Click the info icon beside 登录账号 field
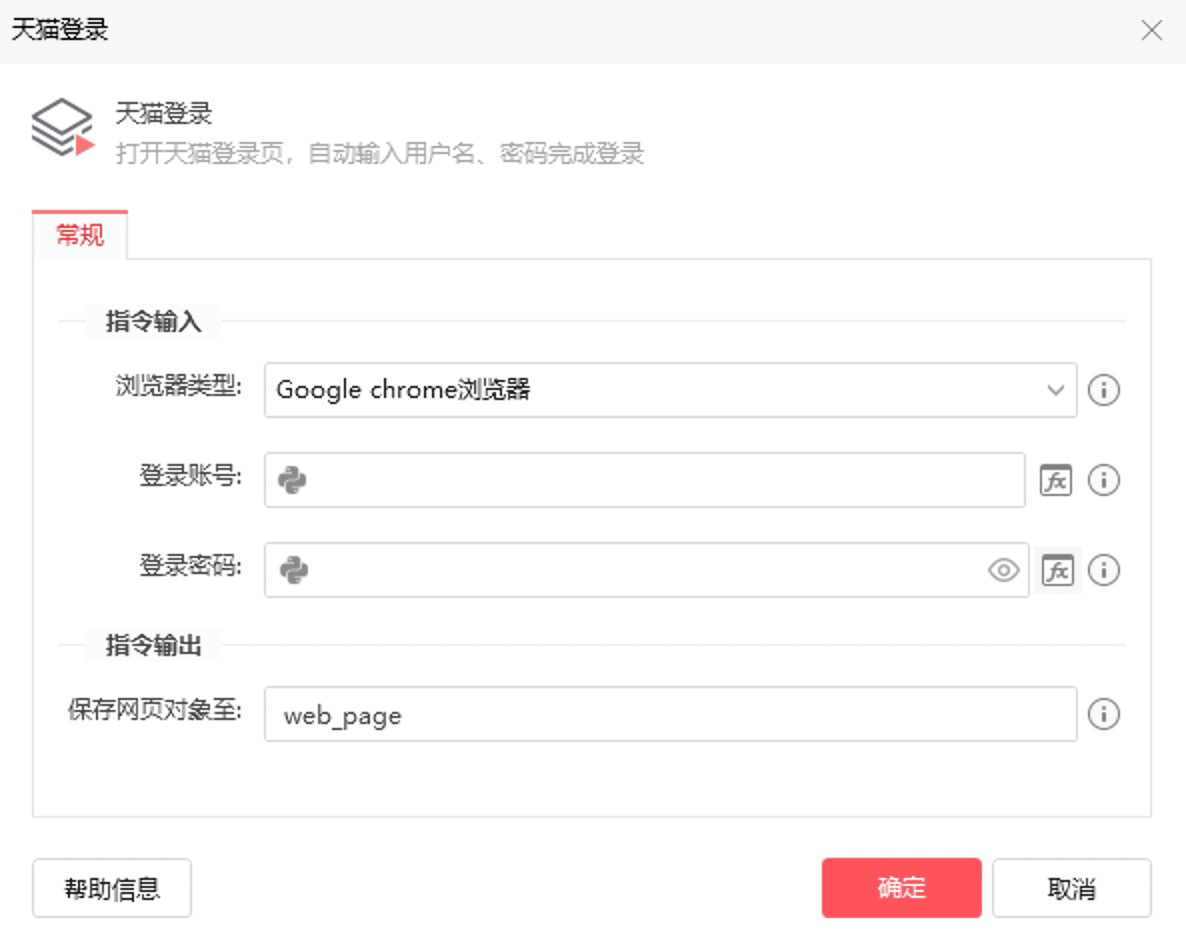The image size is (1186, 946). (1104, 480)
